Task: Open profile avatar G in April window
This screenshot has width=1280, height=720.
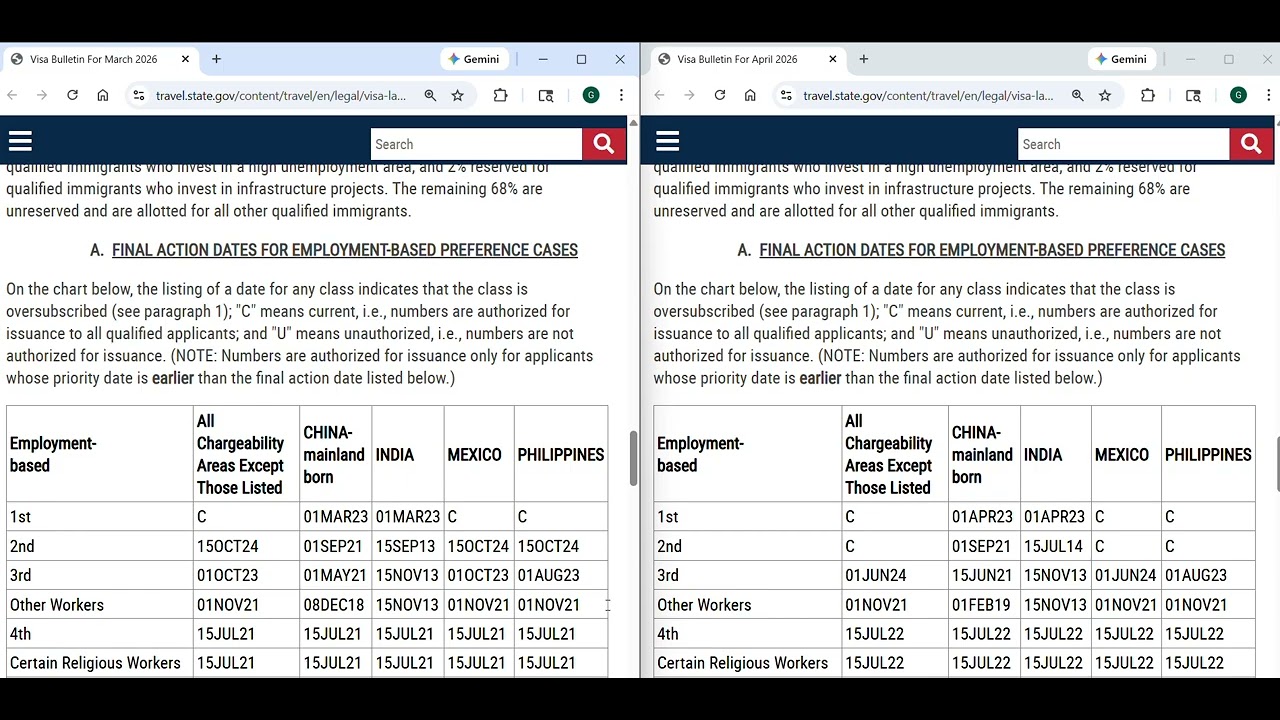Action: (x=1238, y=95)
